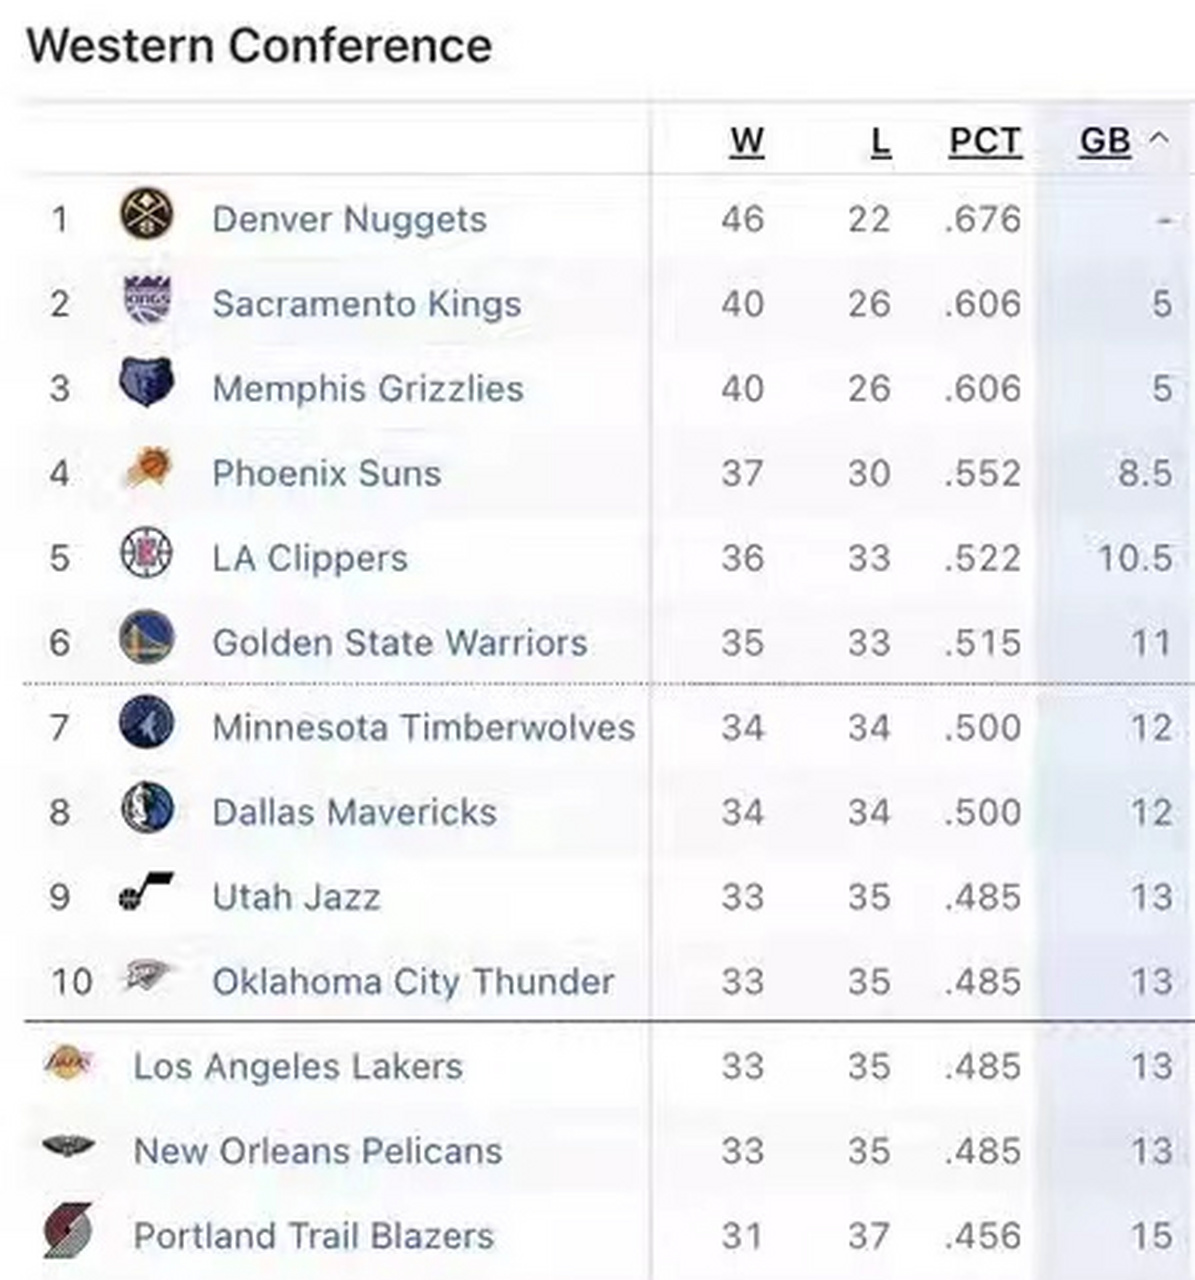Viewport: 1195px width, 1280px height.
Task: Open the New Orleans Pelicans team link
Action: pyautogui.click(x=318, y=1151)
